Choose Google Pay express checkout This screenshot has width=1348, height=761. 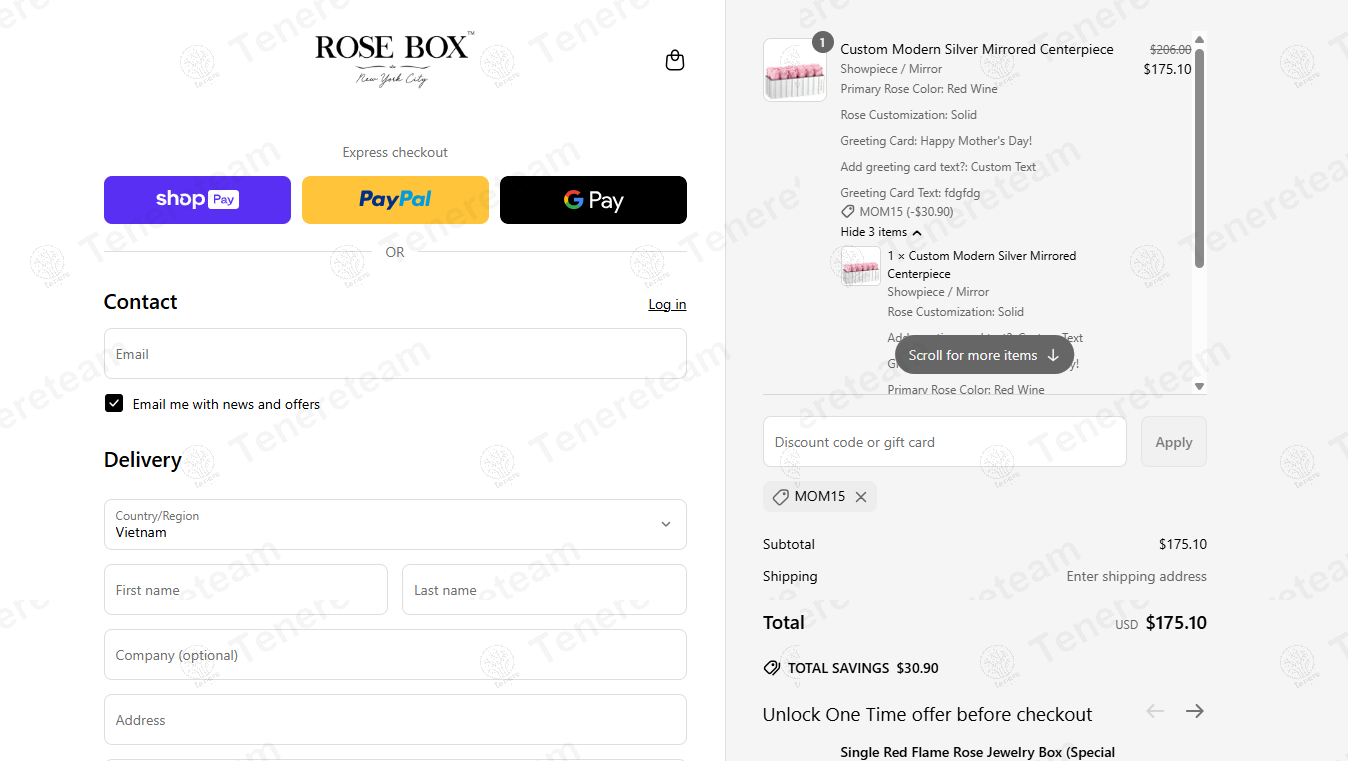593,200
